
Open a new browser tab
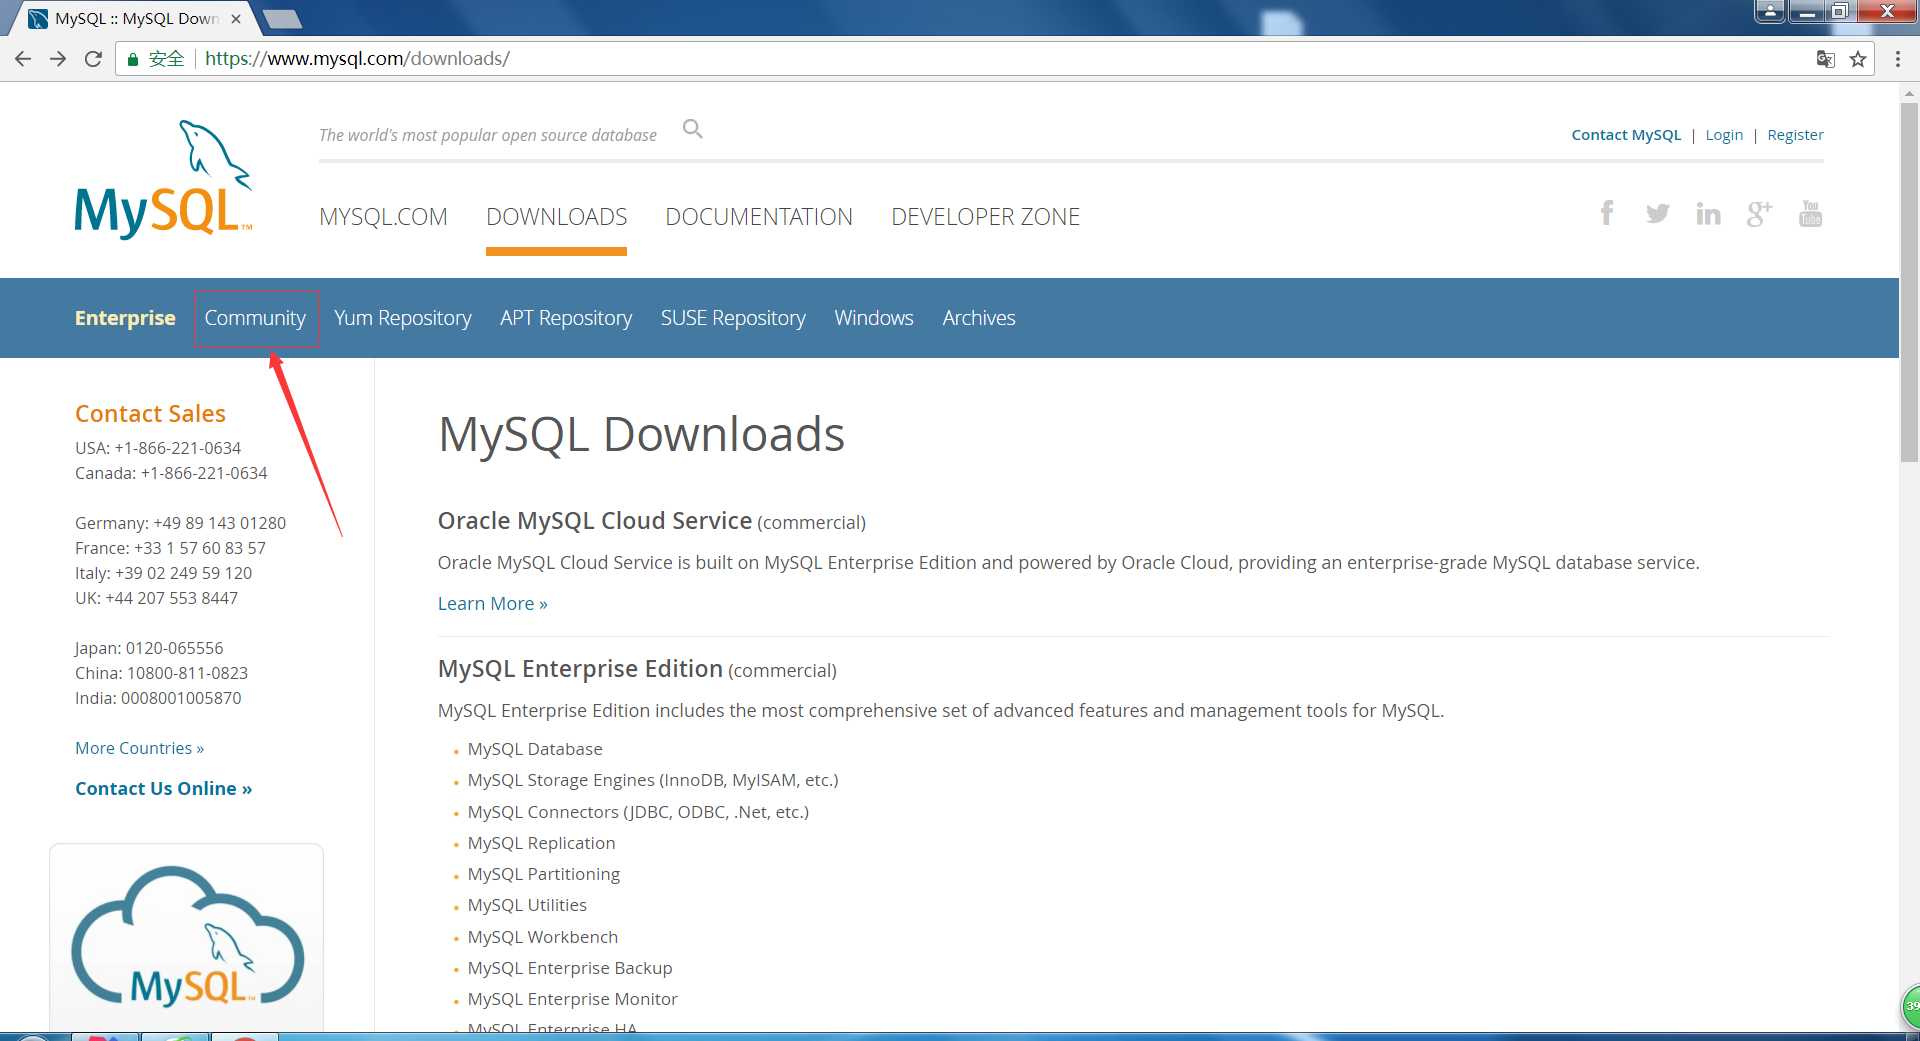pos(283,19)
